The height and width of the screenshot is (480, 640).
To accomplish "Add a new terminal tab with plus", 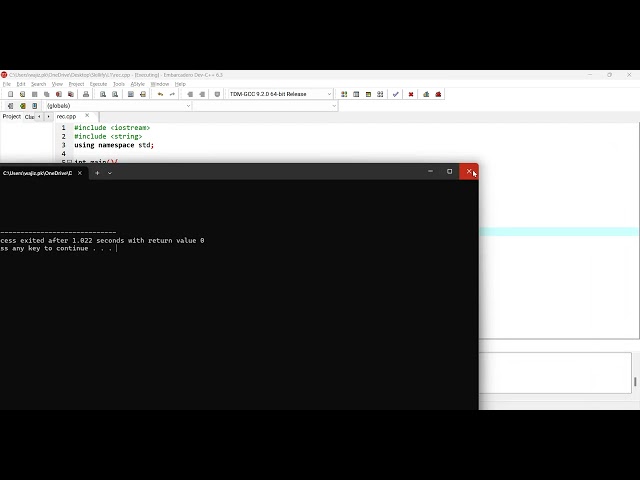I will click(x=97, y=173).
